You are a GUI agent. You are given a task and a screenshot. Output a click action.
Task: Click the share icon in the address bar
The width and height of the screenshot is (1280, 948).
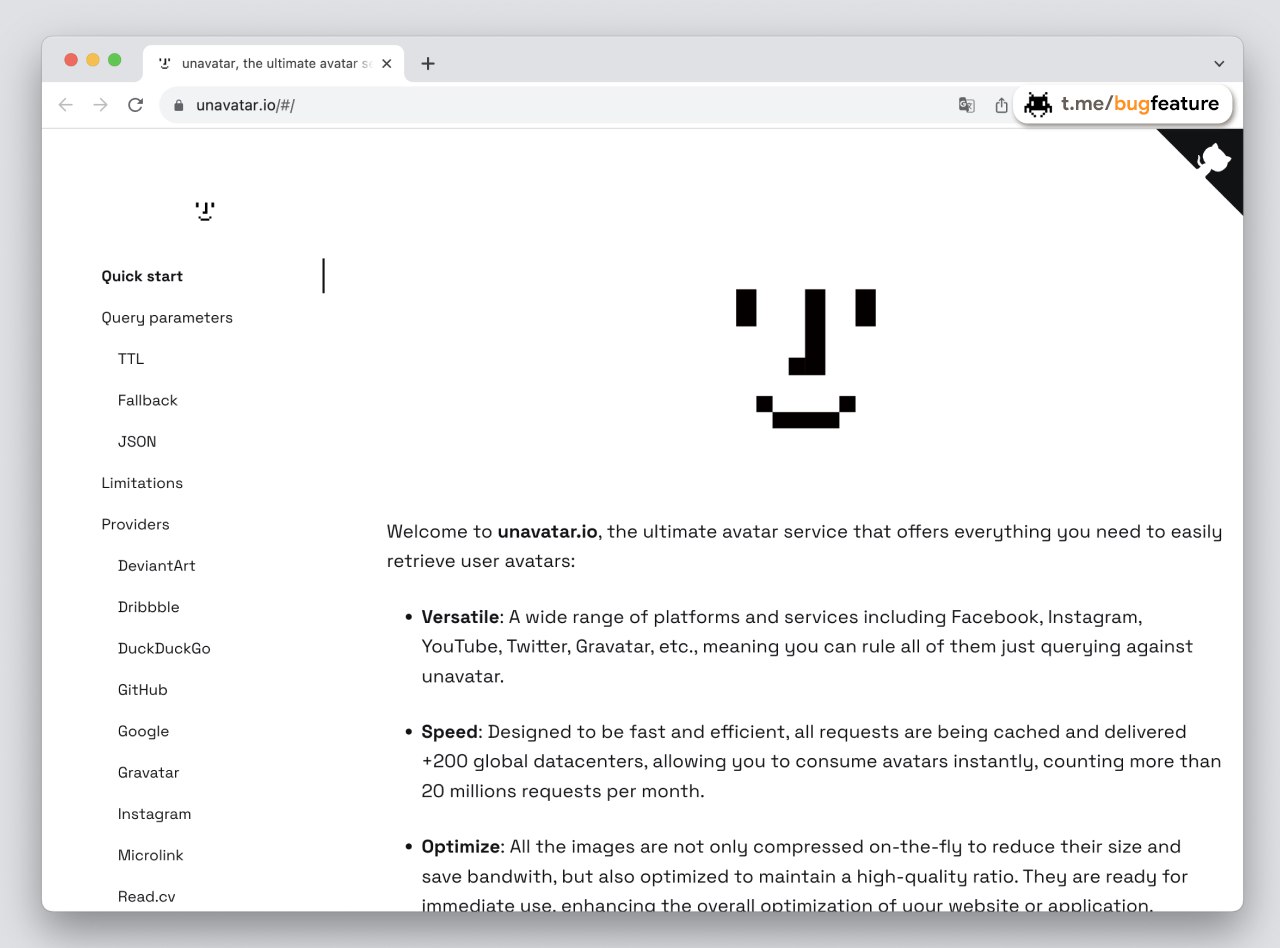tap(1001, 105)
